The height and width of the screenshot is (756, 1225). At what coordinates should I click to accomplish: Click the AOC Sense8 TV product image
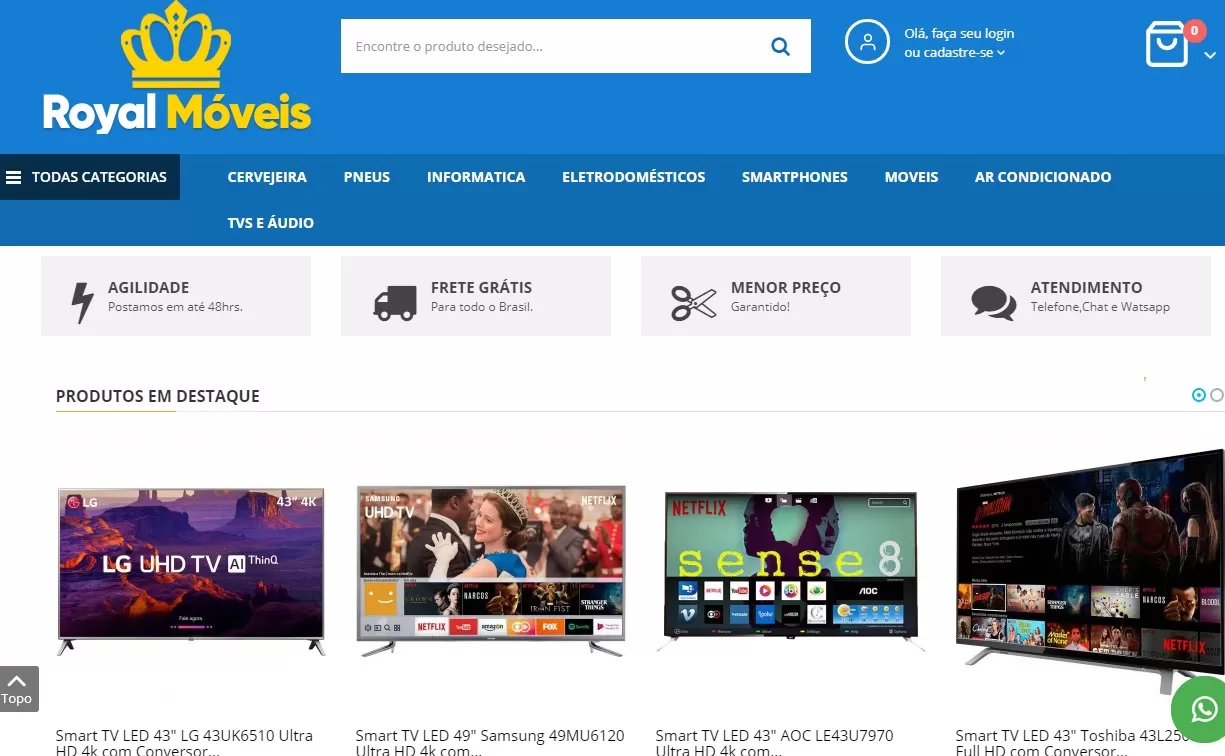point(791,571)
